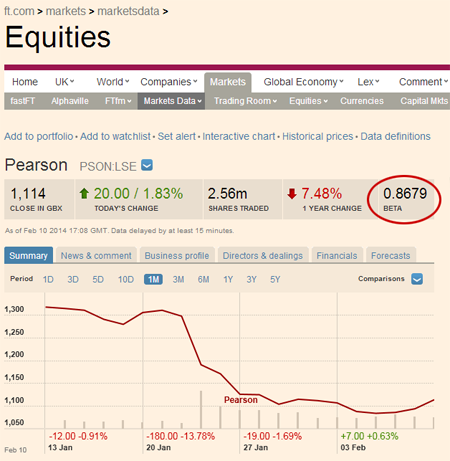
Task: Click the Add to portfolio link
Action: click(x=39, y=136)
